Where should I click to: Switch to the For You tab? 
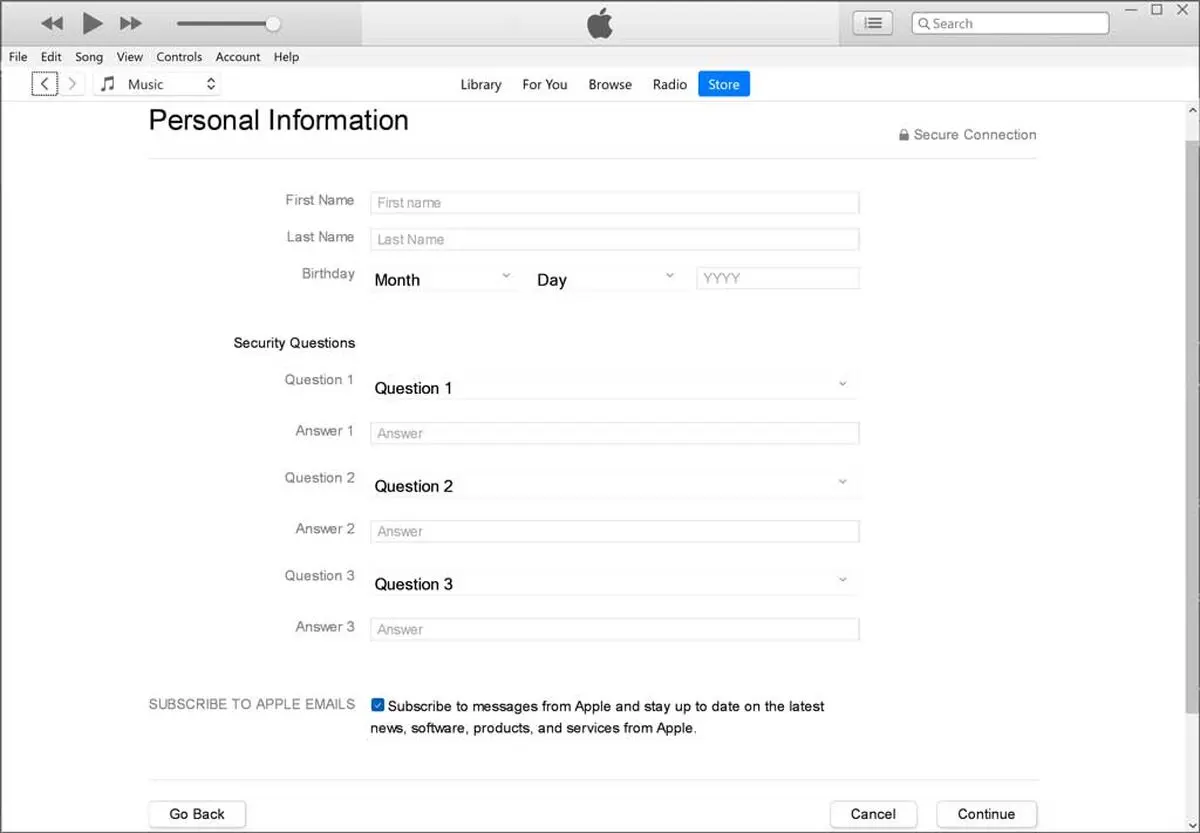[545, 84]
